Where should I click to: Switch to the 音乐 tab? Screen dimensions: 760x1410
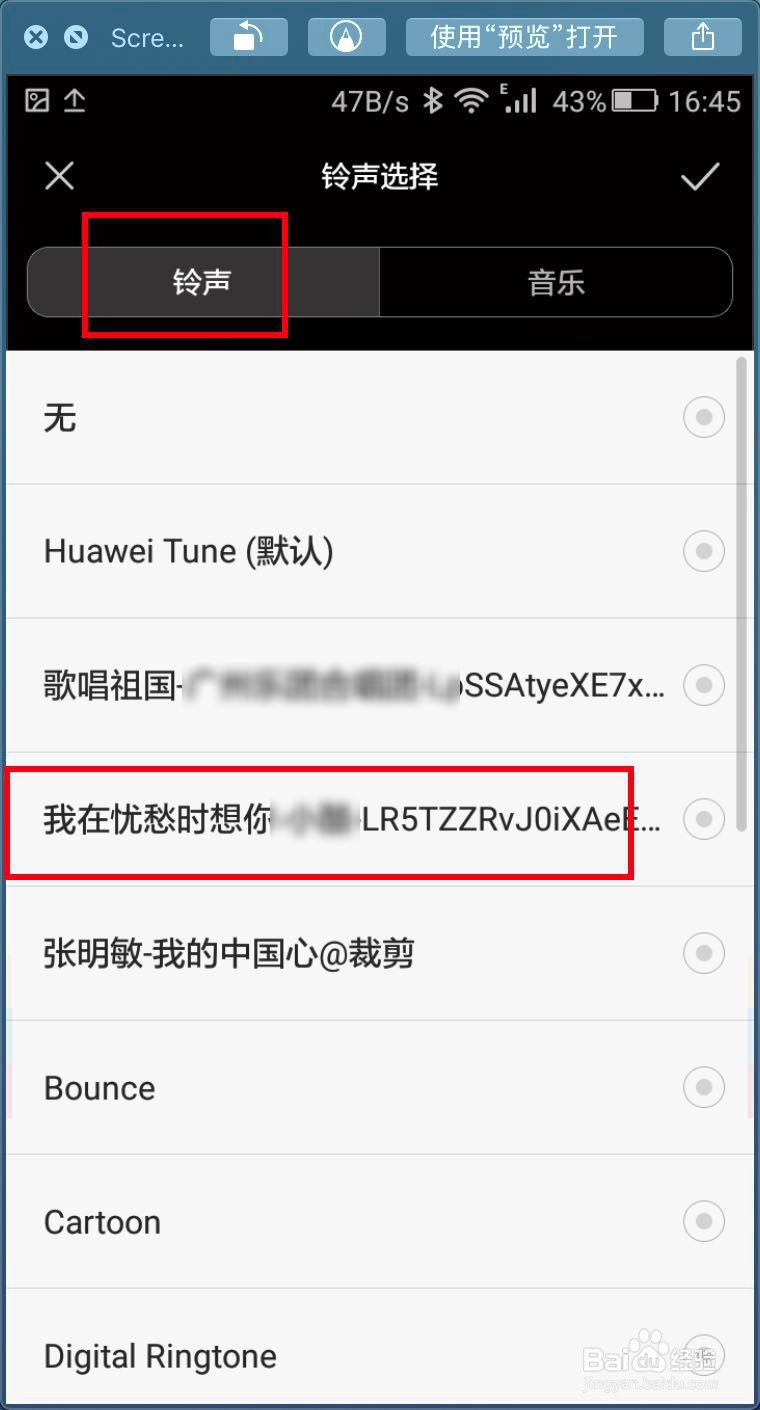(556, 282)
